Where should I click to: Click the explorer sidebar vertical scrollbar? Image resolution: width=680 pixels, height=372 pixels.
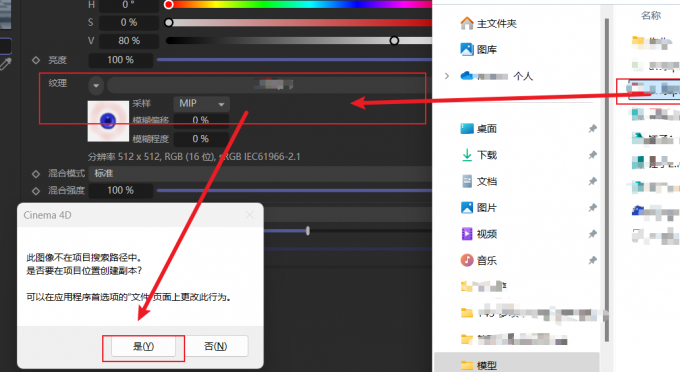point(607,180)
